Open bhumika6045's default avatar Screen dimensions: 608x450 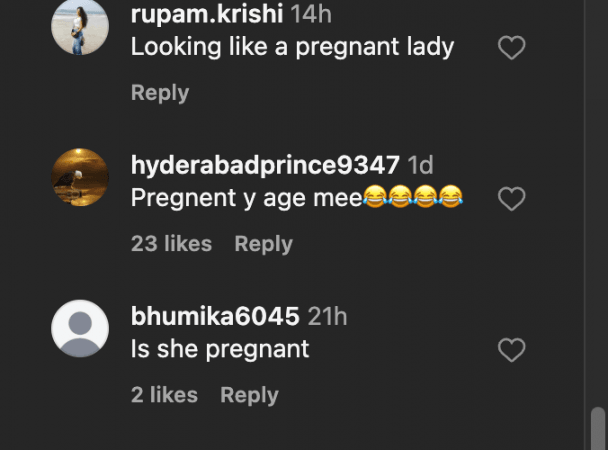[80, 328]
